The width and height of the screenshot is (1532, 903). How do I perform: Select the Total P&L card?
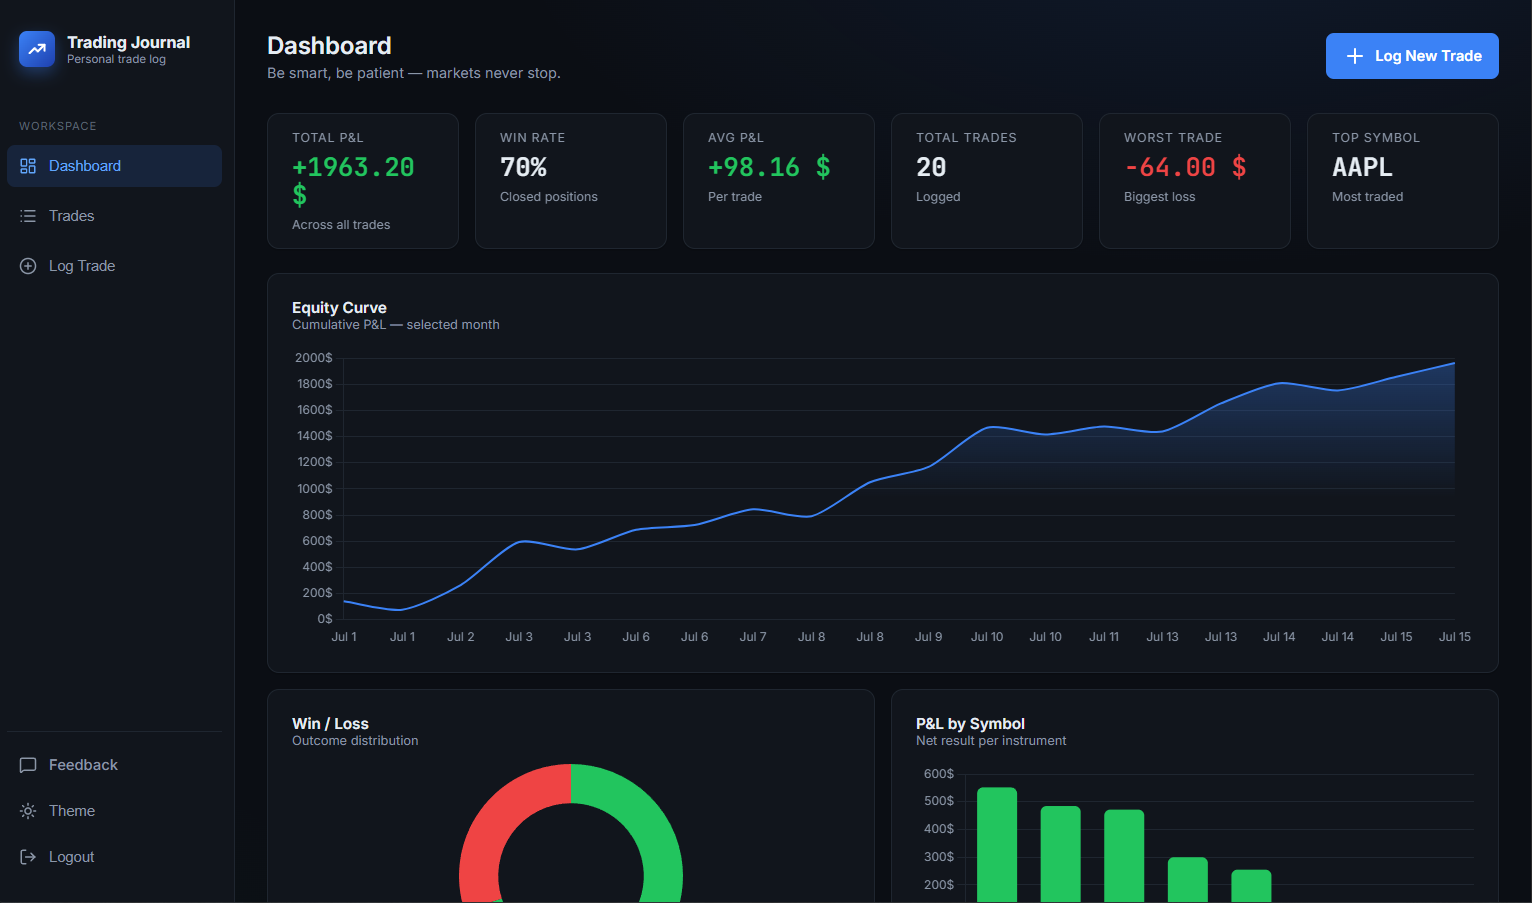(363, 181)
